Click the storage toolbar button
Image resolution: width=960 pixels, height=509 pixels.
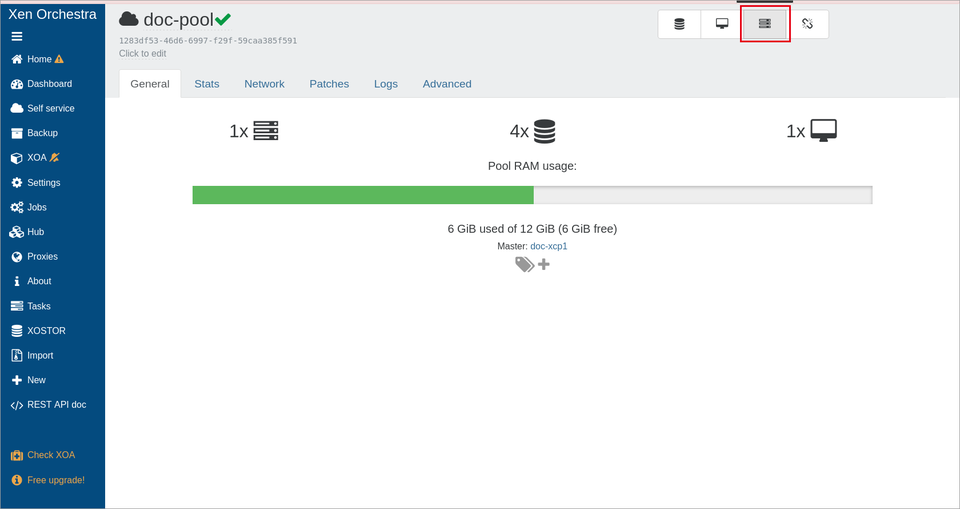pos(679,24)
